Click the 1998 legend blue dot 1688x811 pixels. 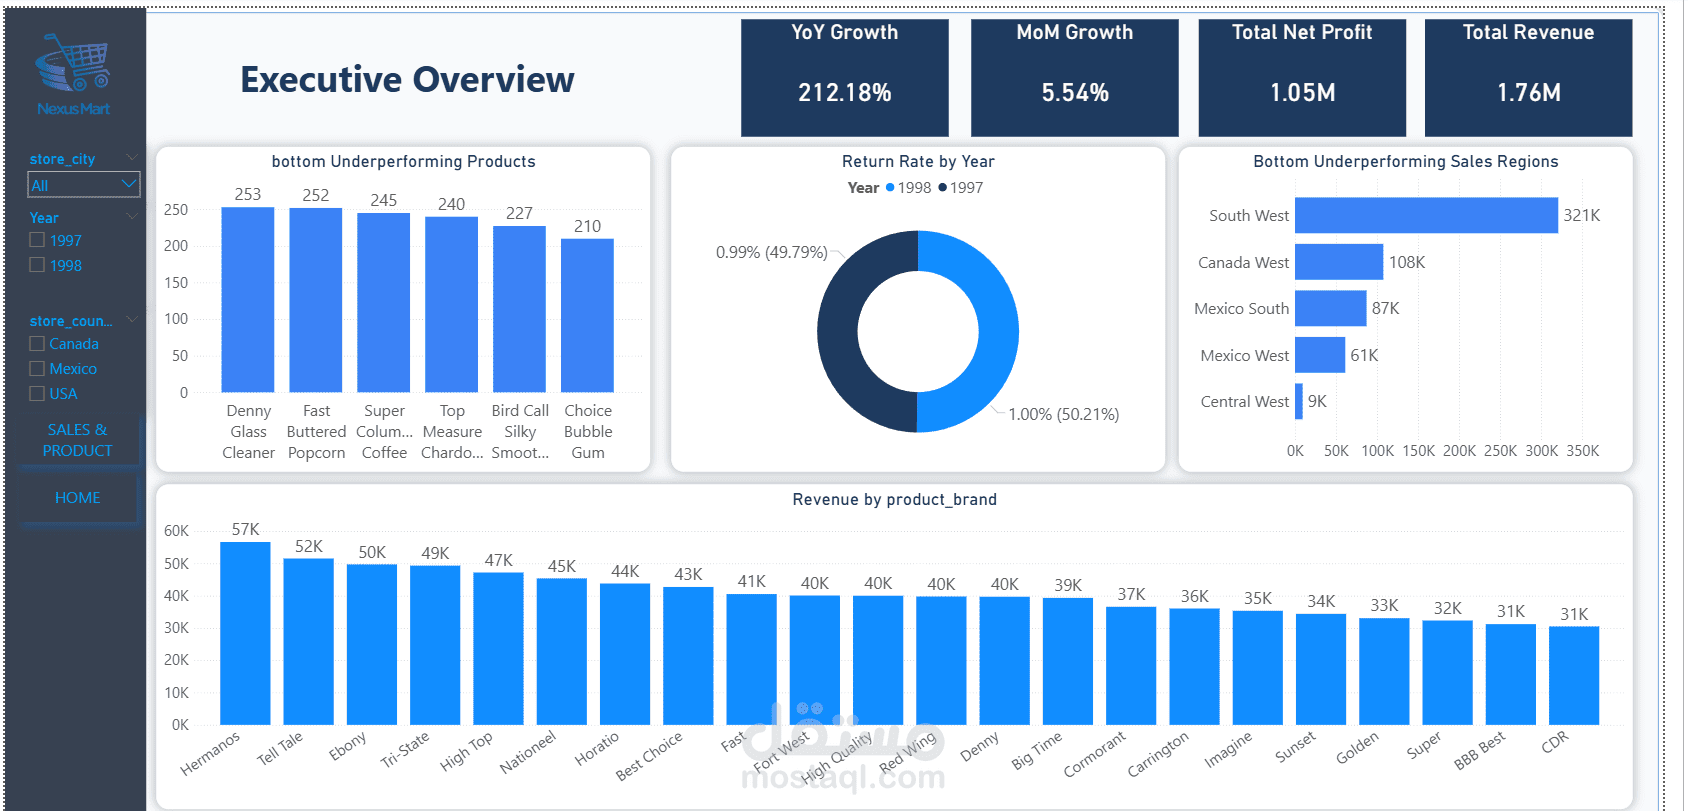coord(890,188)
